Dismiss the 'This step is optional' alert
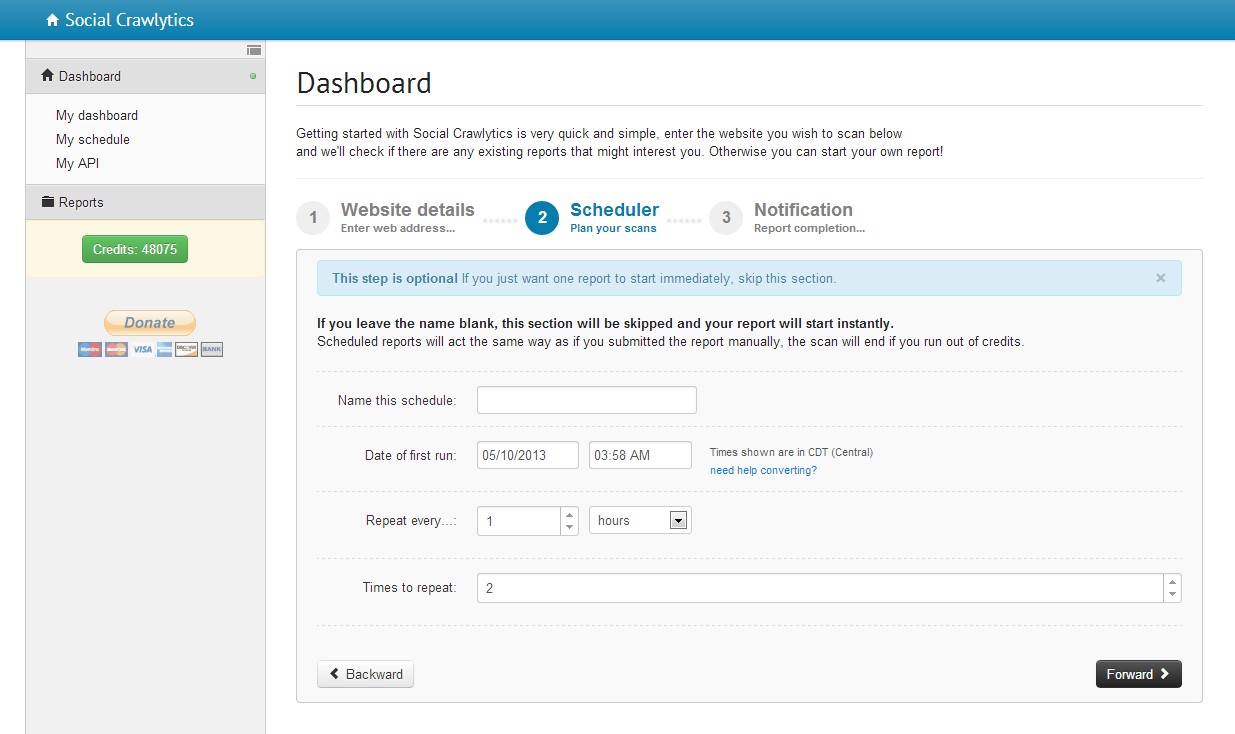 click(1161, 278)
